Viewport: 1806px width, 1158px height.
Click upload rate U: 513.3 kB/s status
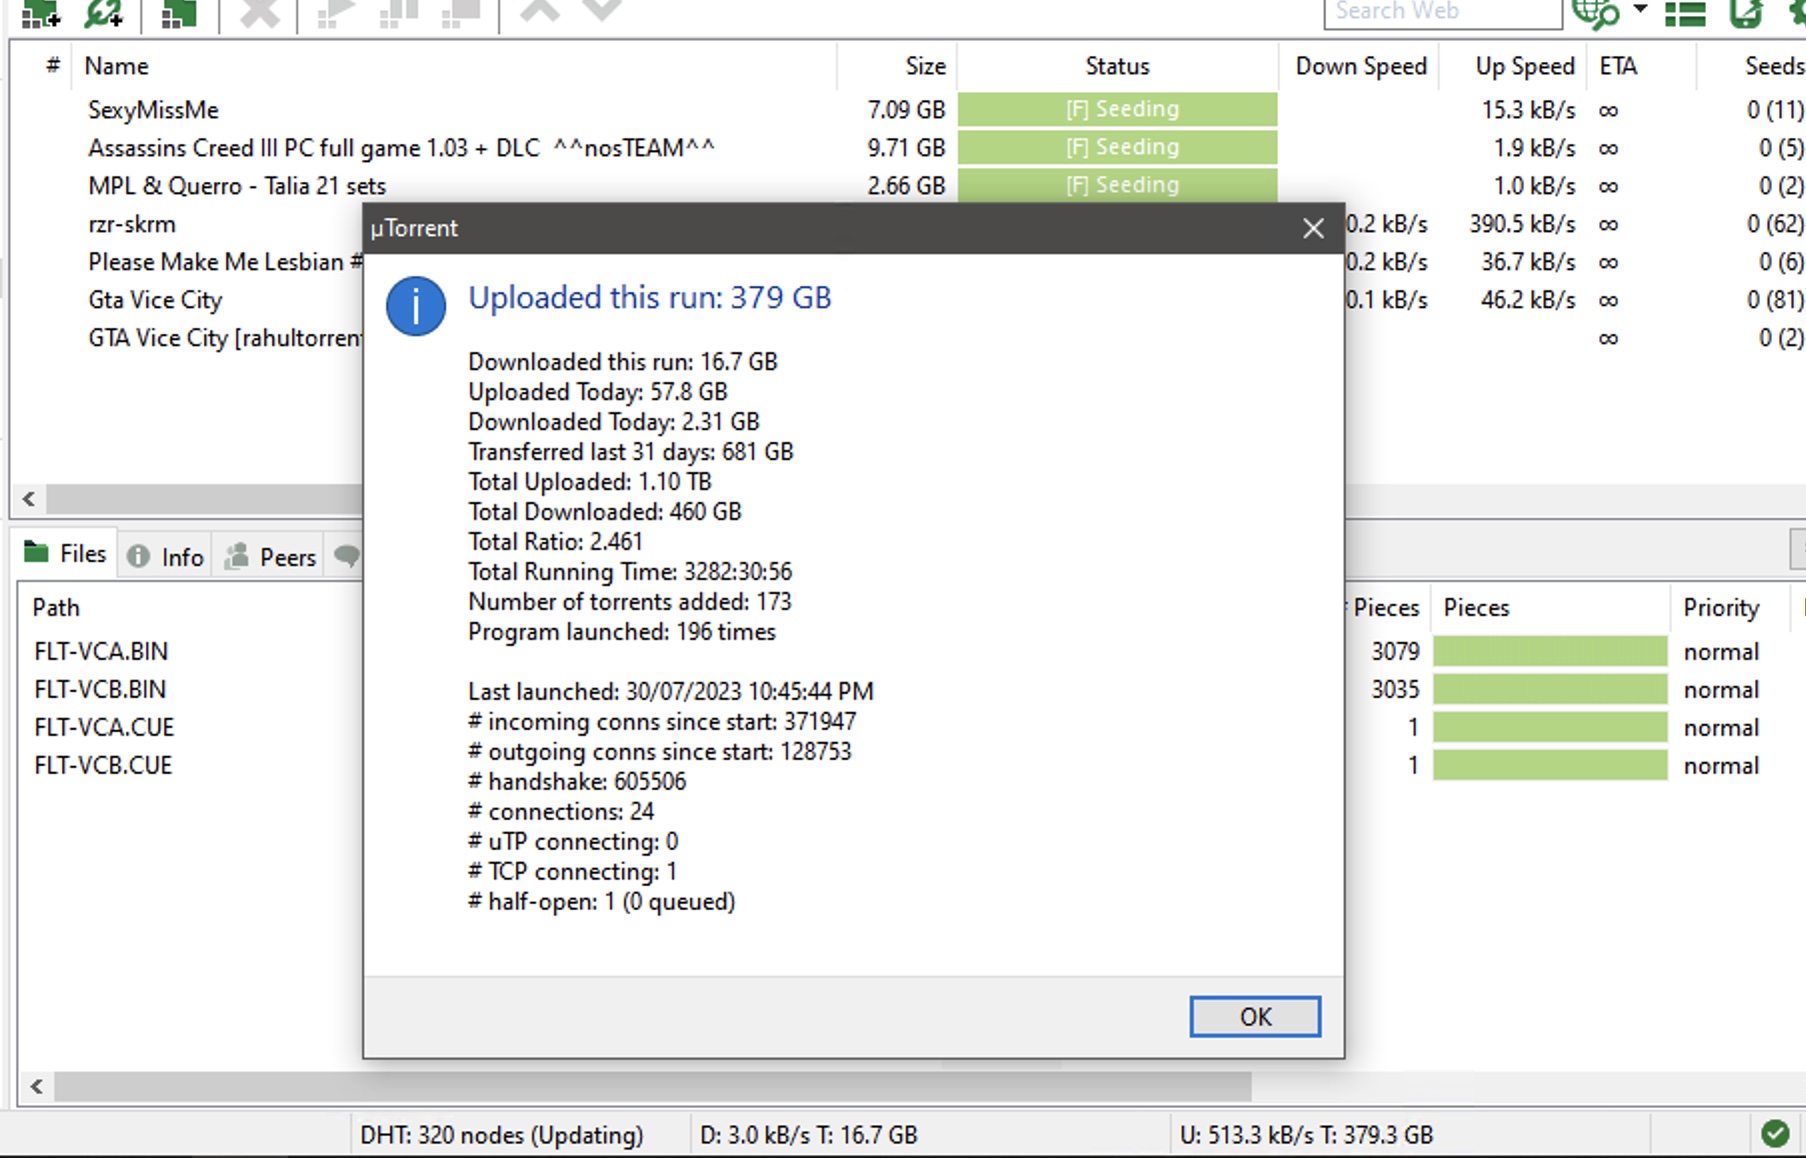1306,1135
